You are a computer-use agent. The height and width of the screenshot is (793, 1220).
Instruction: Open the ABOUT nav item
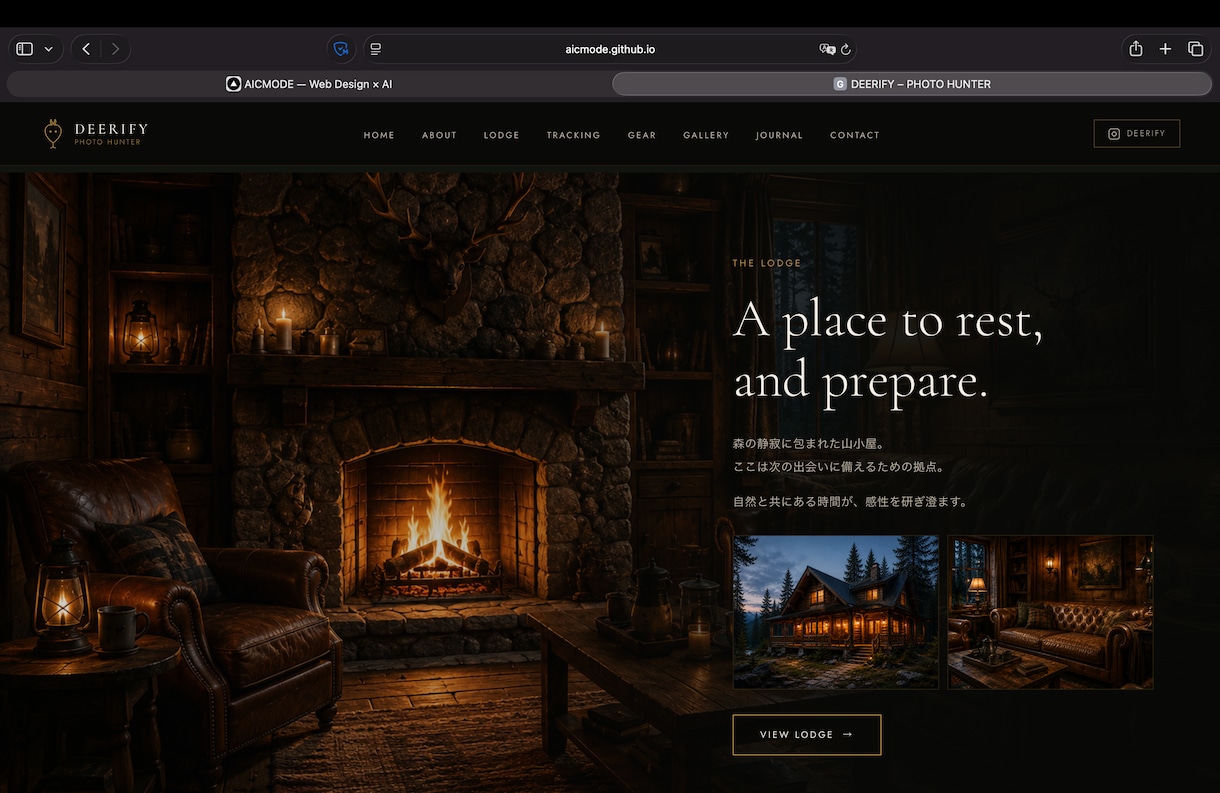(x=439, y=135)
